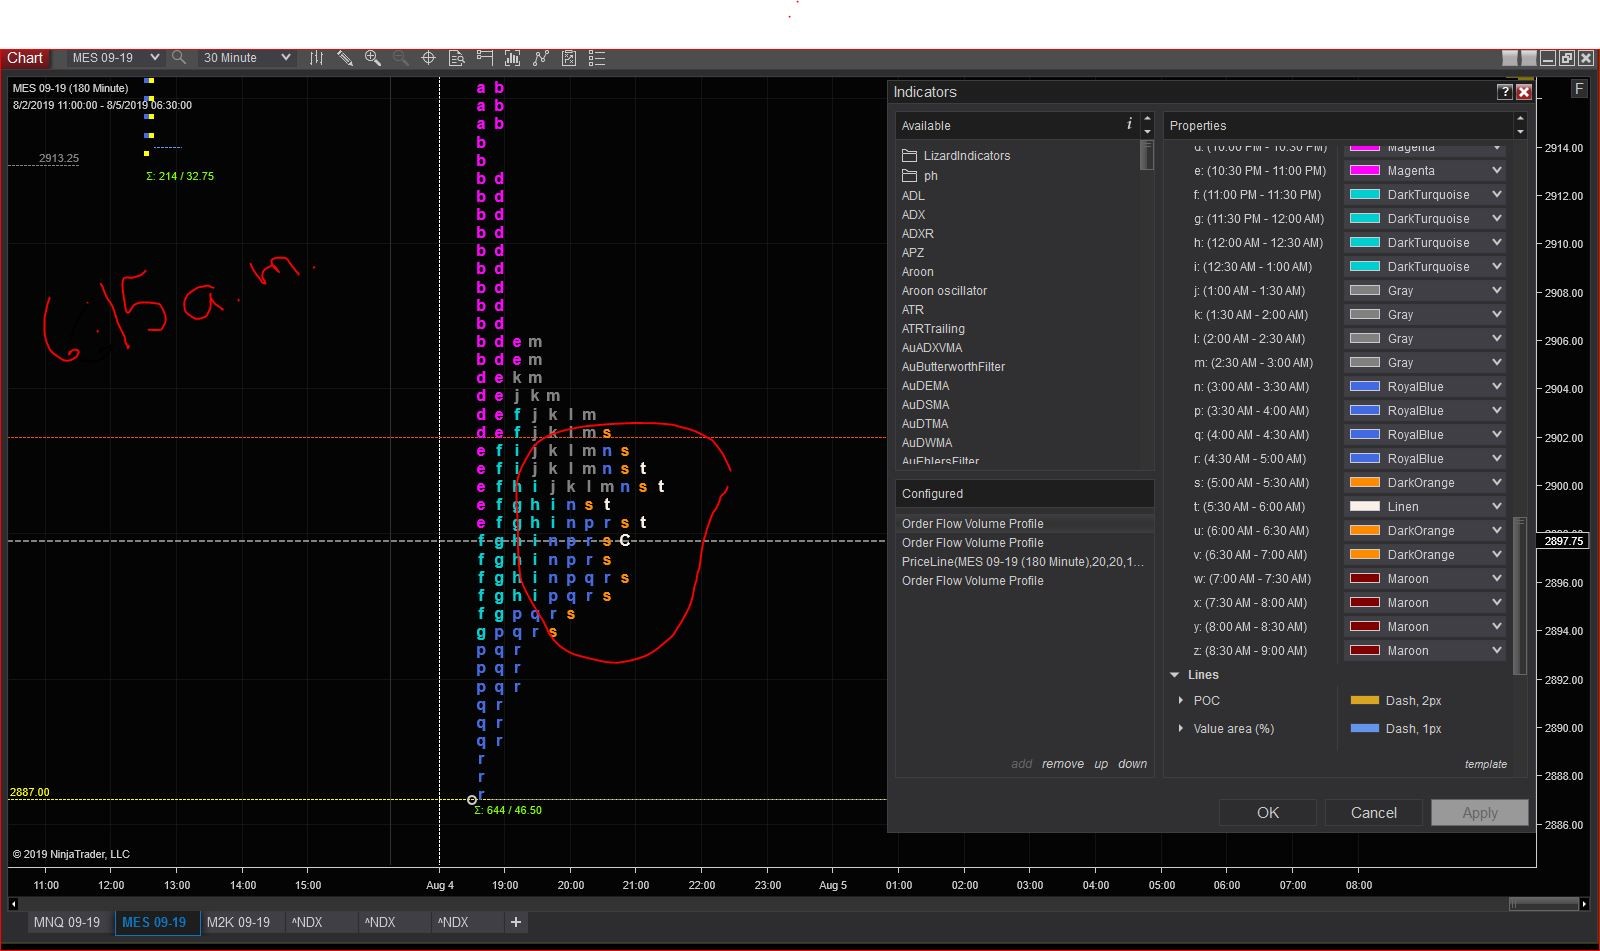Close the Indicators dialog with red X
Screen dimensions: 1600x951
1524,92
